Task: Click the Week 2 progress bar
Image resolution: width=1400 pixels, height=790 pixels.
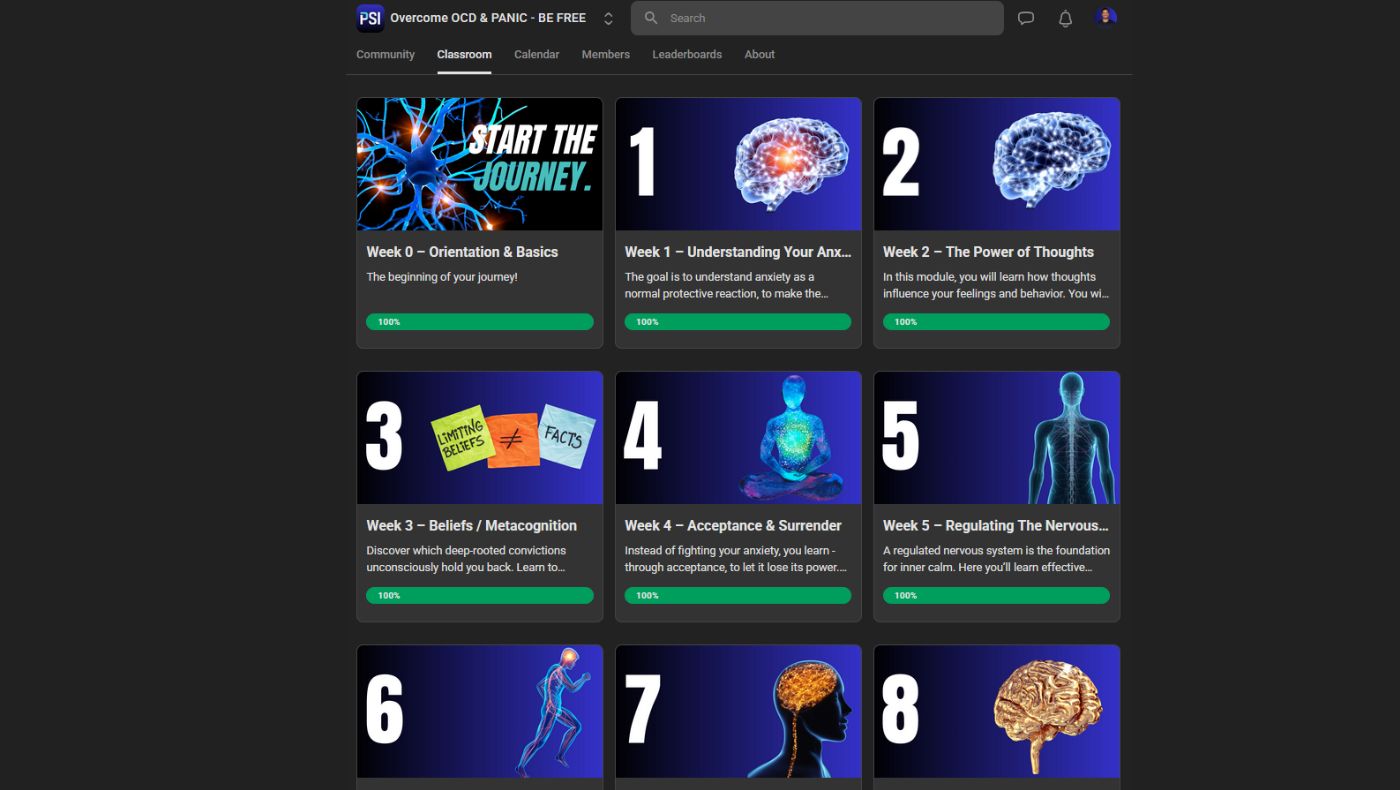Action: (996, 322)
